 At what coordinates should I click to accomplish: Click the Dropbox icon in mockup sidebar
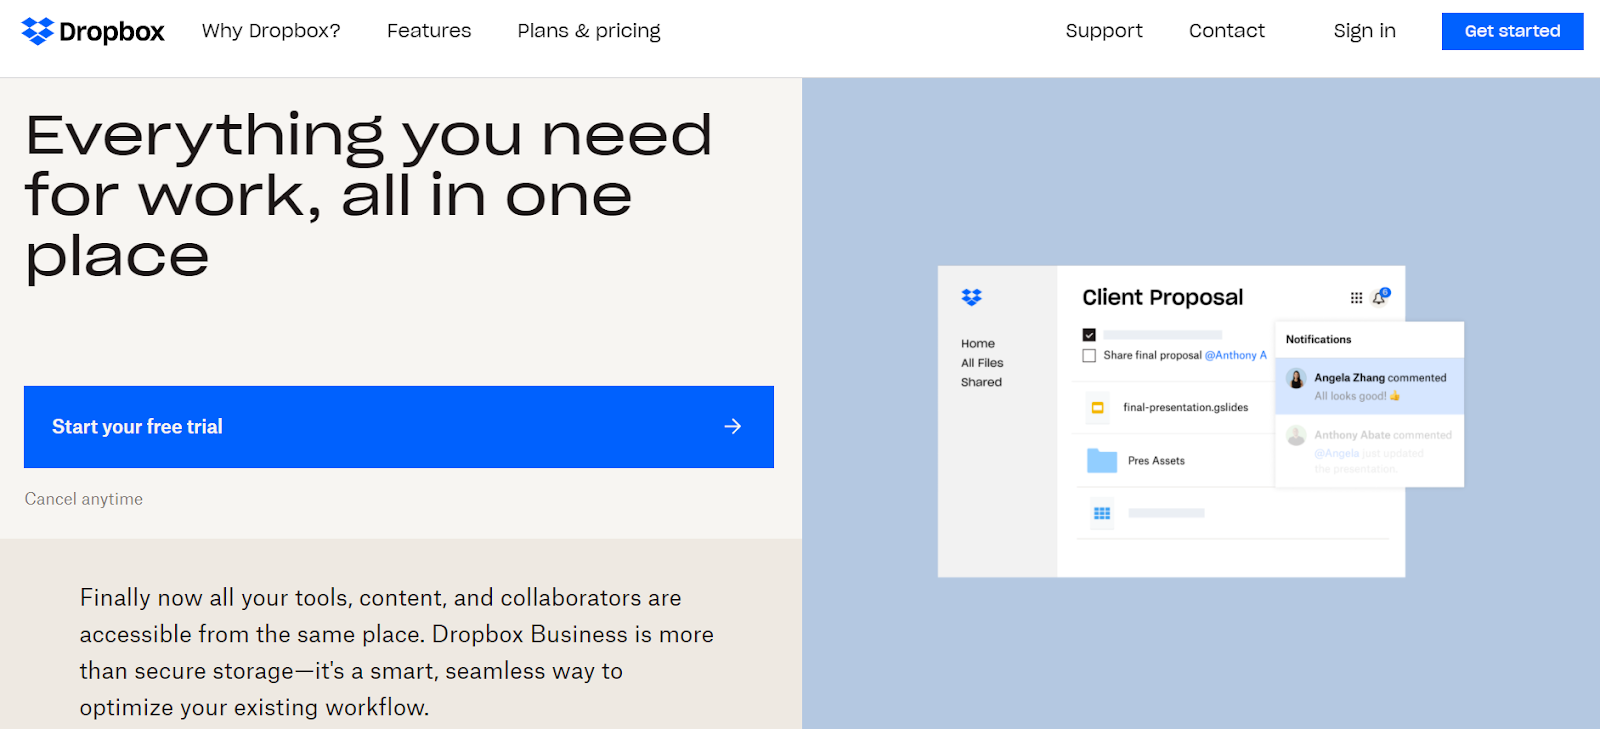pos(972,297)
